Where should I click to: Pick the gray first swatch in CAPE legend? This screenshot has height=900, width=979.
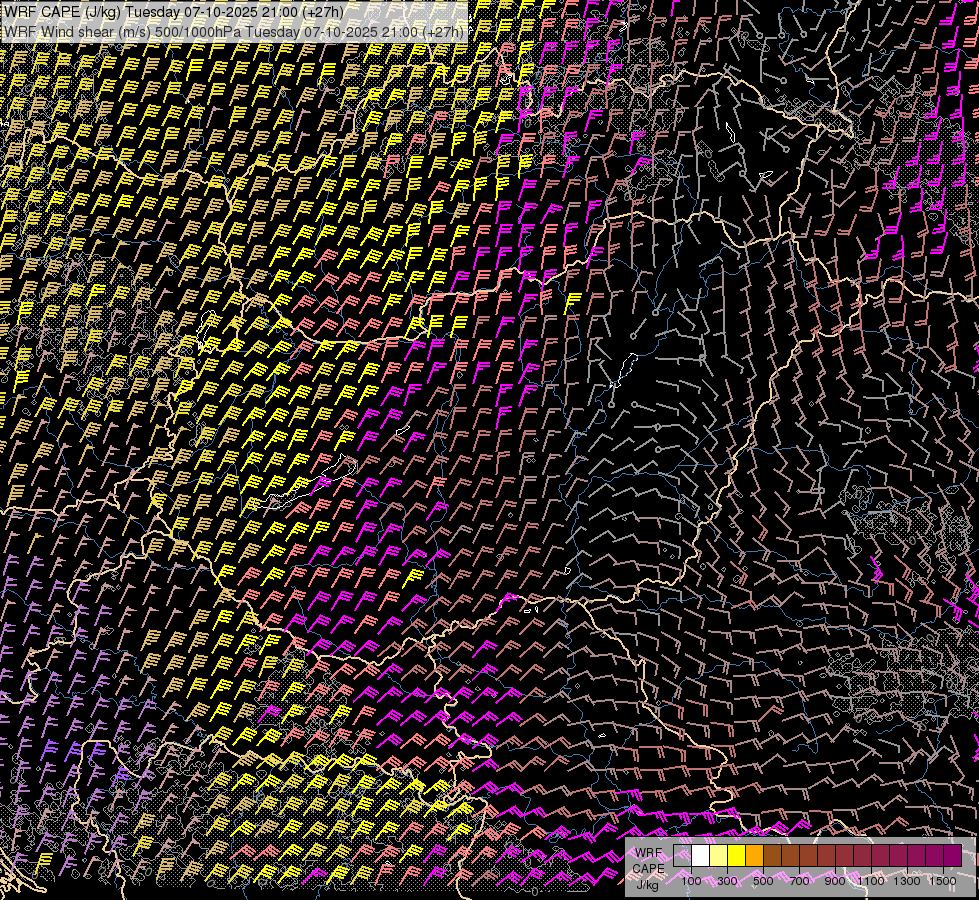click(683, 855)
